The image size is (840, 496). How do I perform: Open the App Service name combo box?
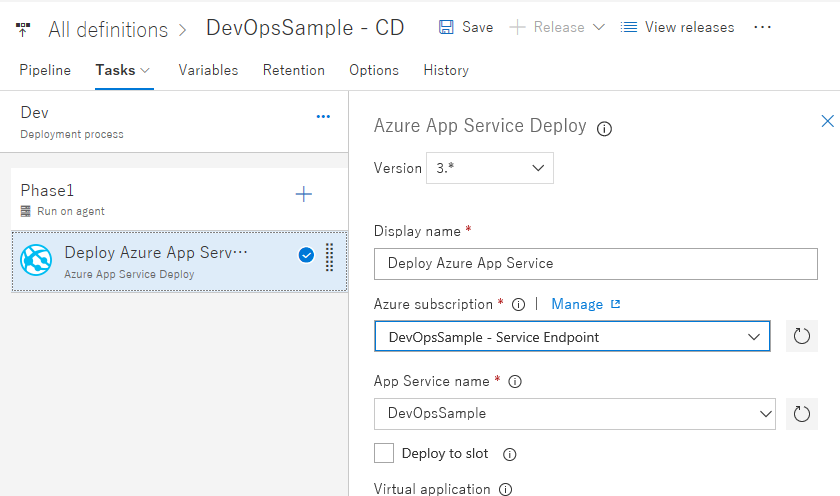pos(575,414)
